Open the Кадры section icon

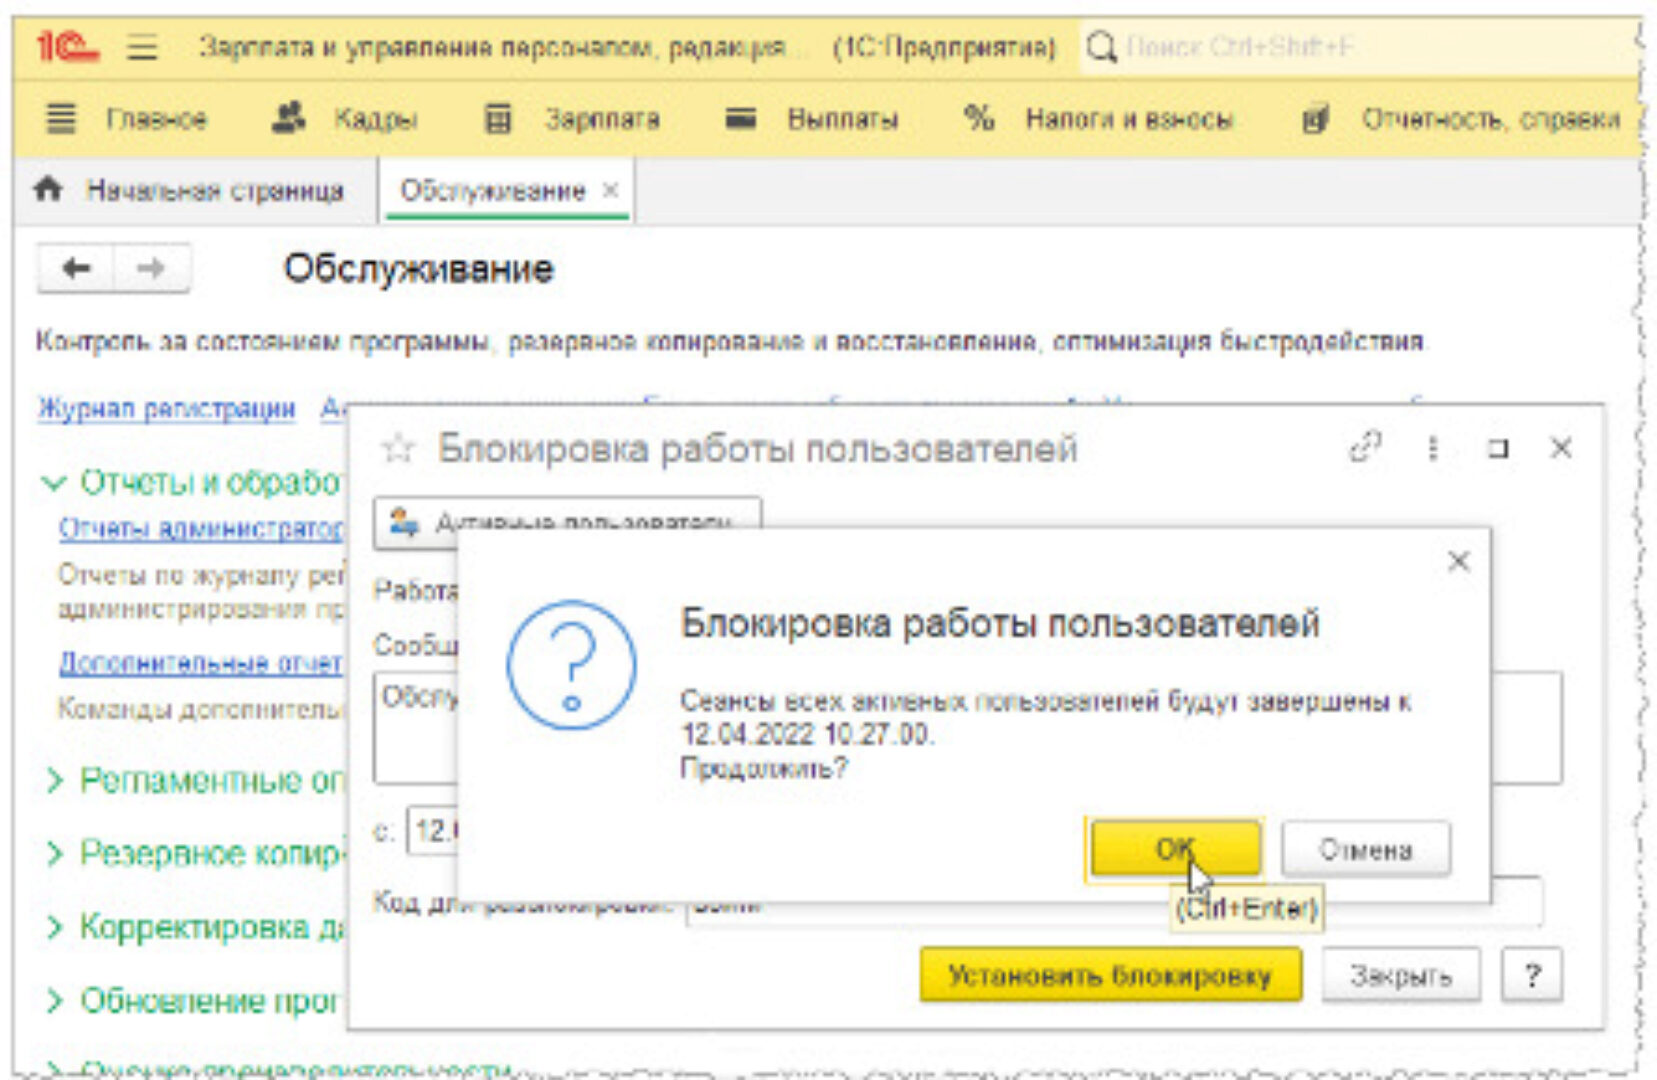pyautogui.click(x=289, y=119)
